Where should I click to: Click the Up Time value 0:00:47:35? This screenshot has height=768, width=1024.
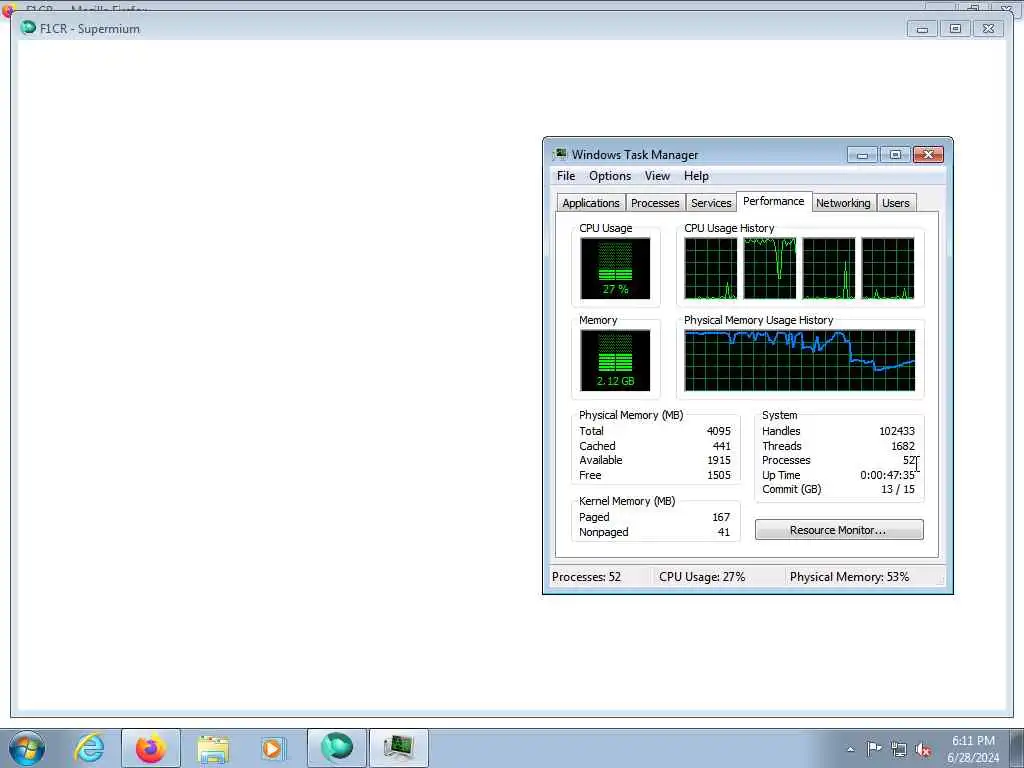(x=887, y=475)
